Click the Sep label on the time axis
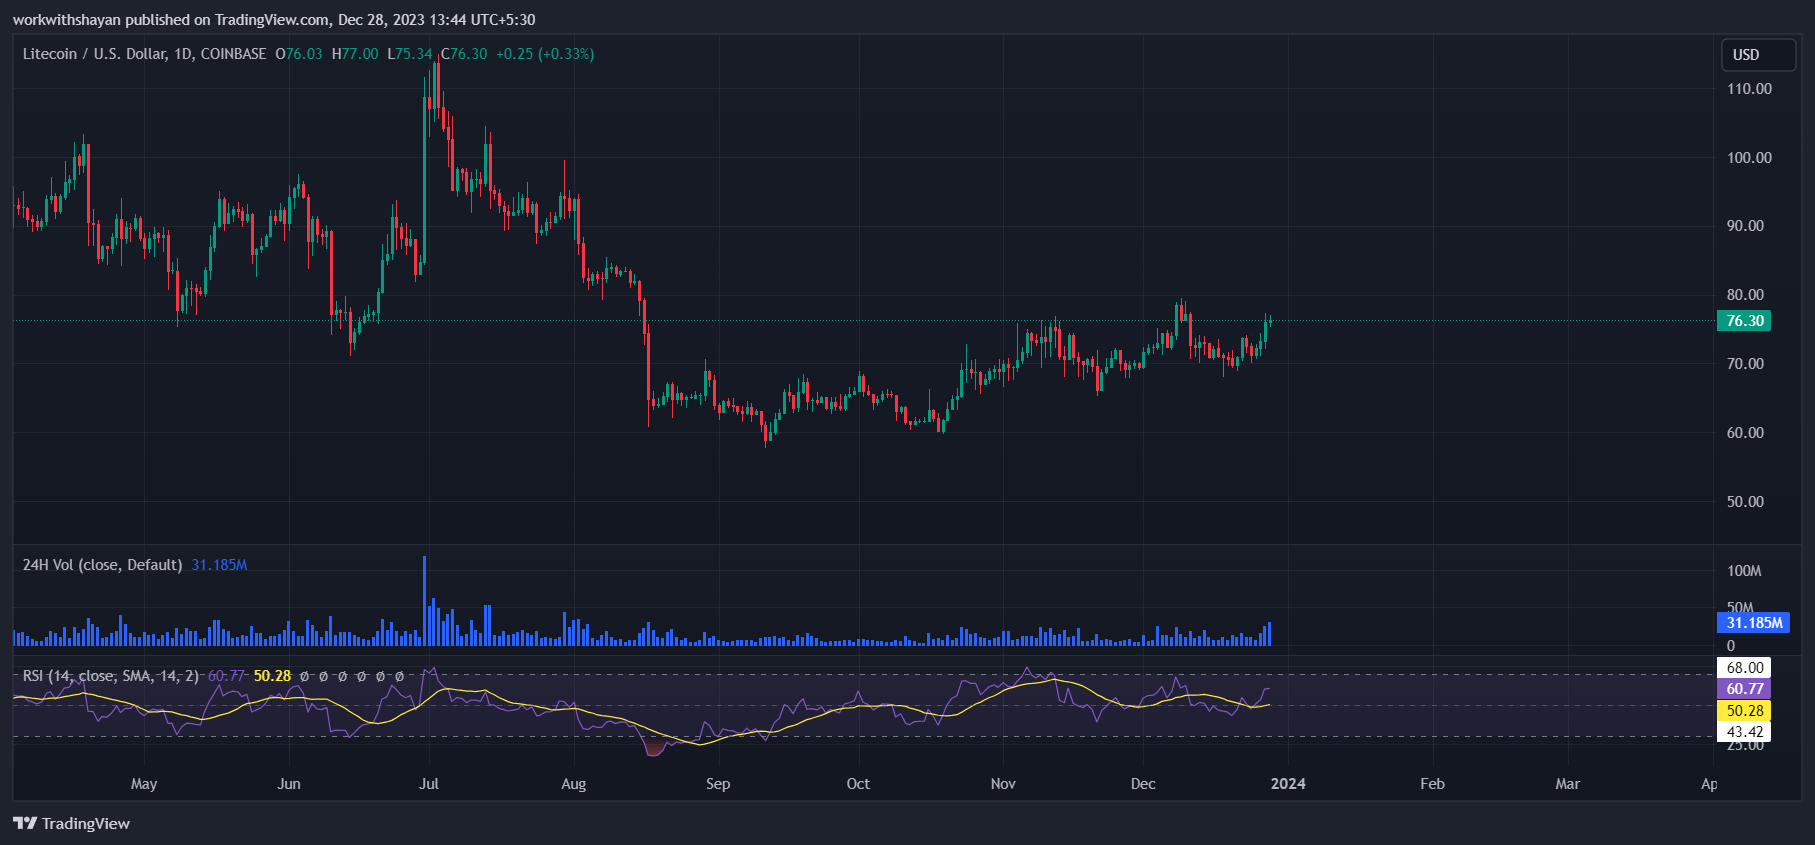Viewport: 1815px width, 845px height. point(718,784)
